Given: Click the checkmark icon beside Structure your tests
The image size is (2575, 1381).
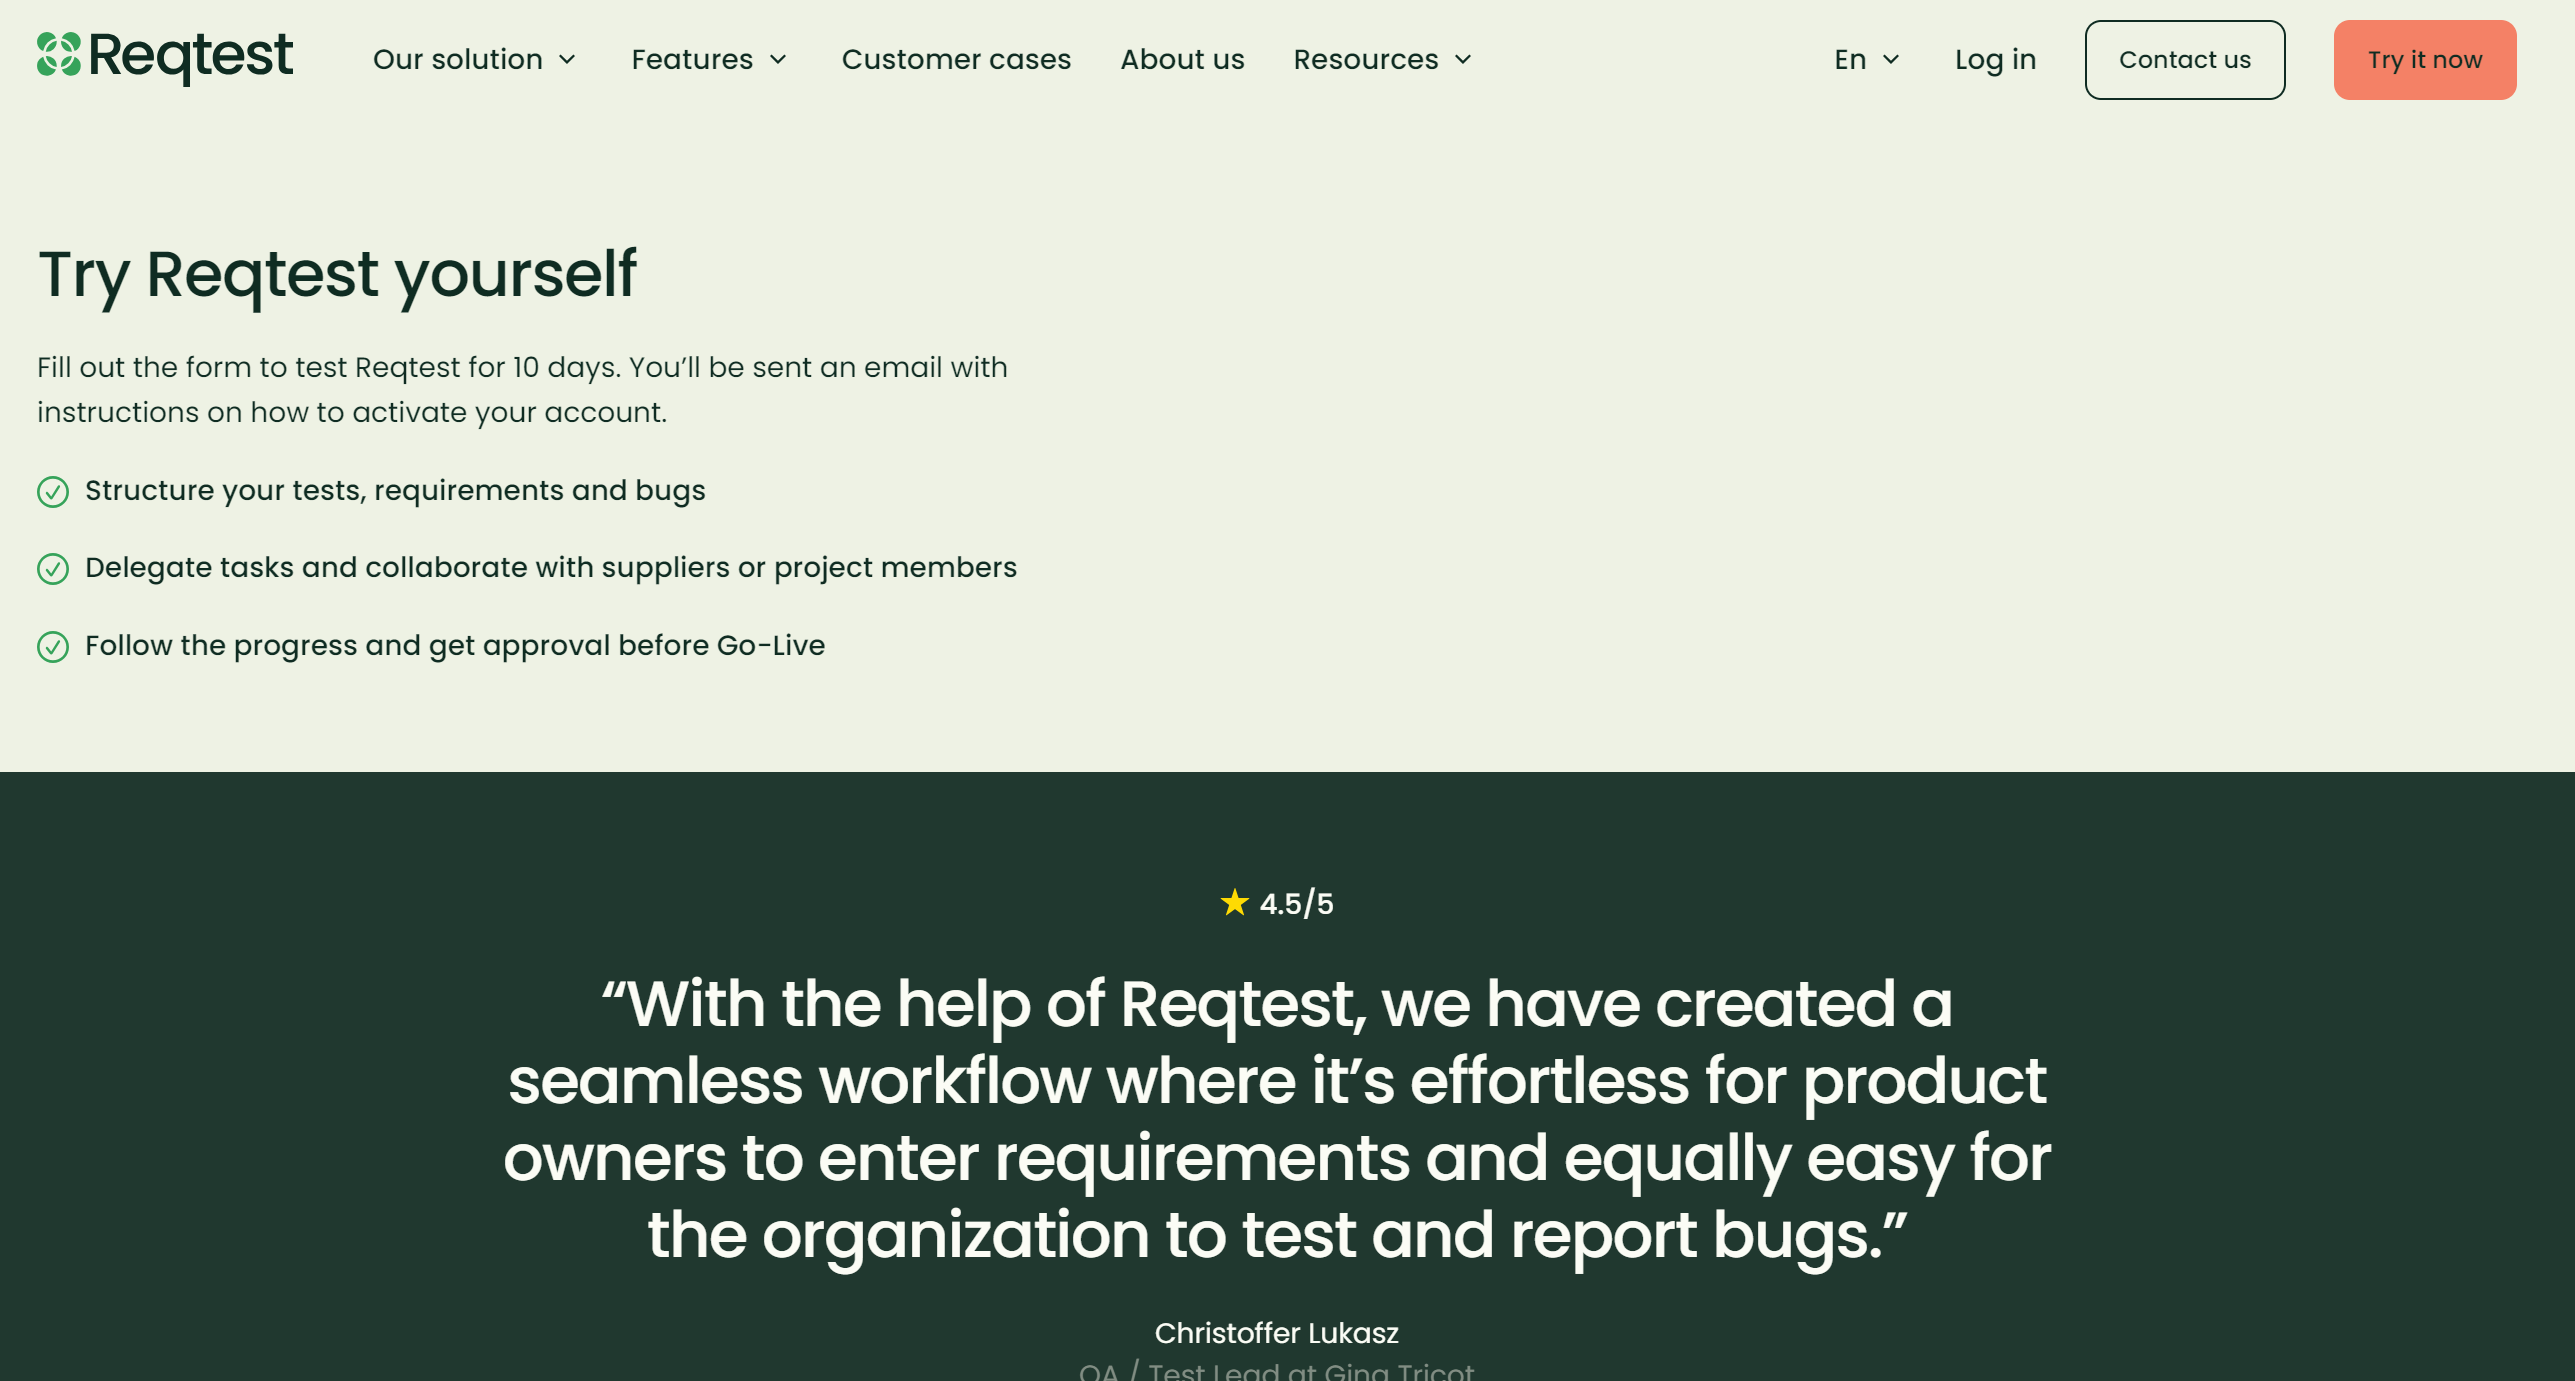Looking at the screenshot, I should (x=53, y=492).
